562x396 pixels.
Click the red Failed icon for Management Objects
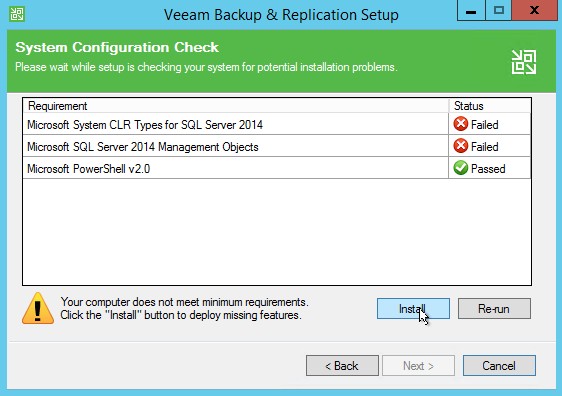click(461, 146)
